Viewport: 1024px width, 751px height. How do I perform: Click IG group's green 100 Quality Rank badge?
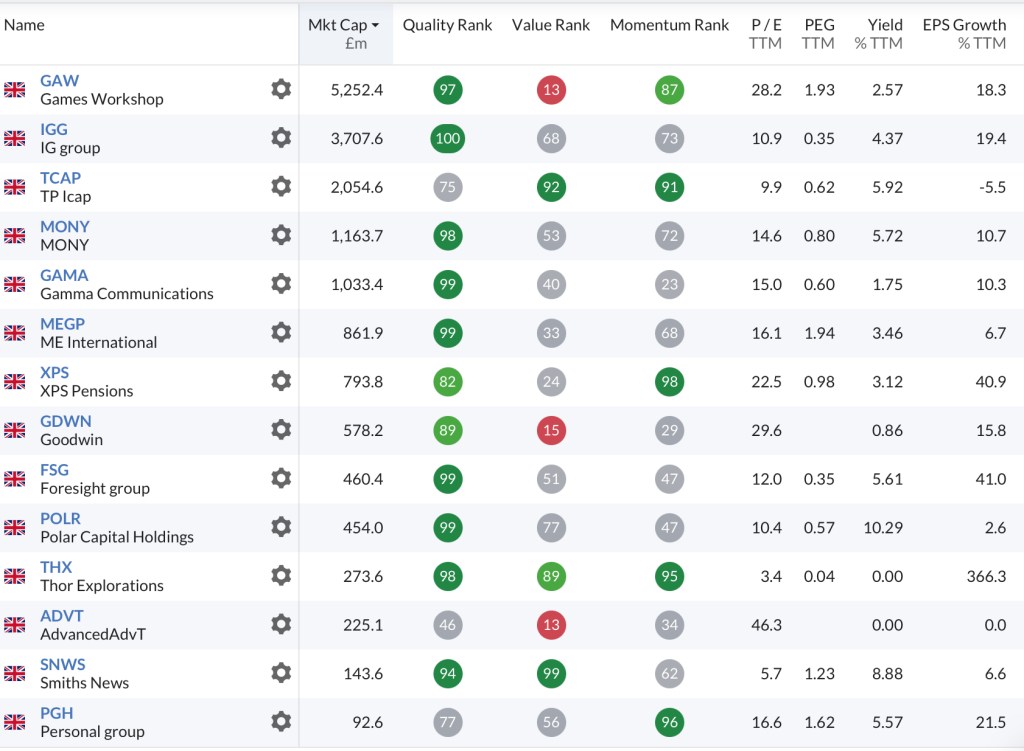coord(447,138)
